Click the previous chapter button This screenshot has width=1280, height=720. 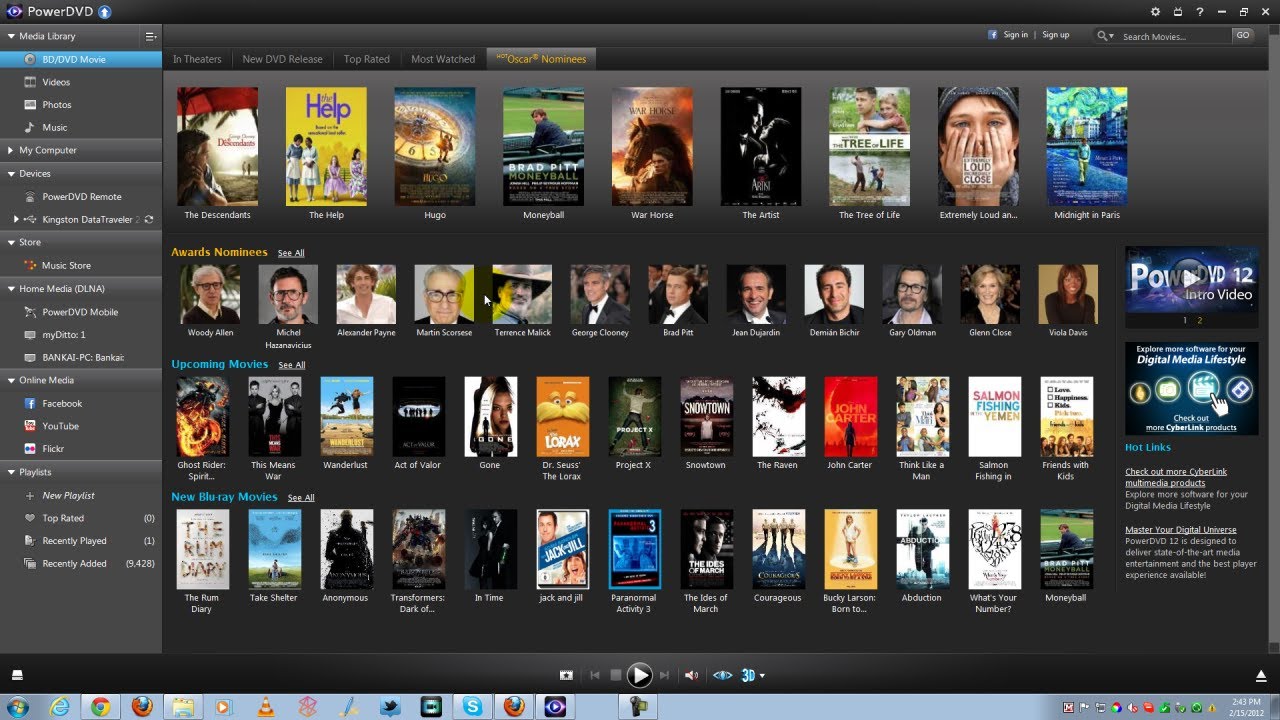(x=595, y=676)
